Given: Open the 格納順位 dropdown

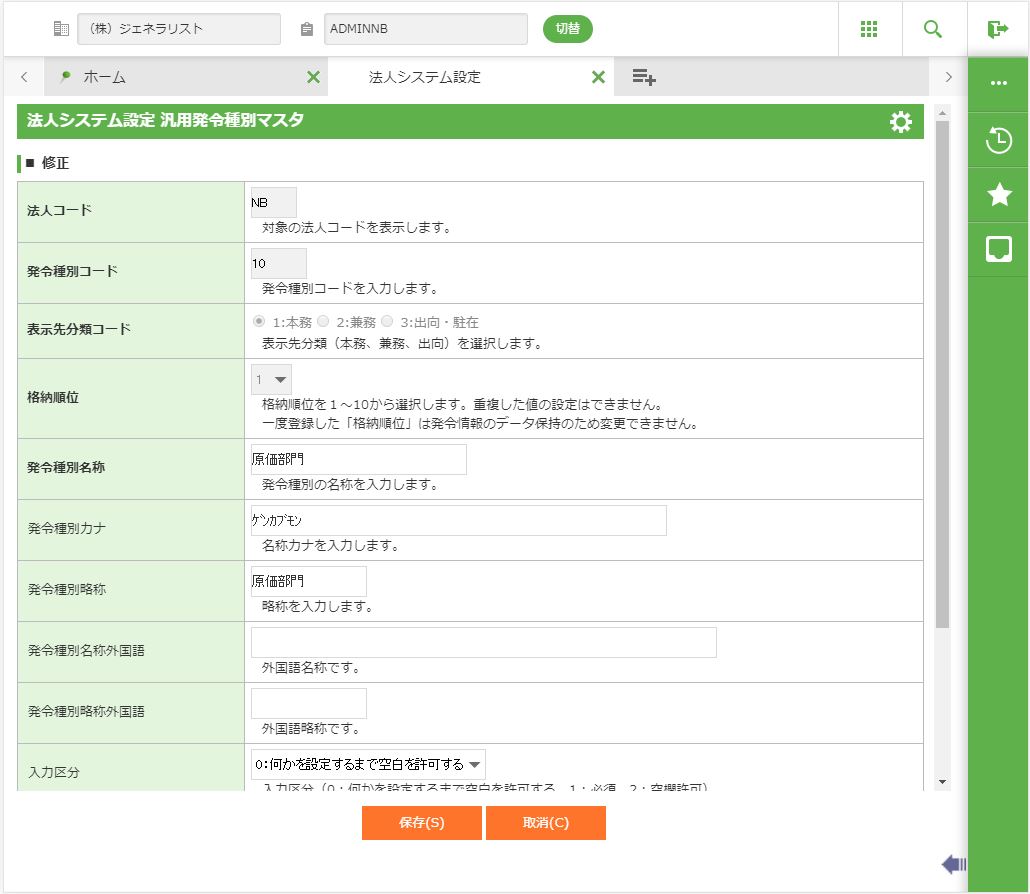Looking at the screenshot, I should click(x=271, y=380).
